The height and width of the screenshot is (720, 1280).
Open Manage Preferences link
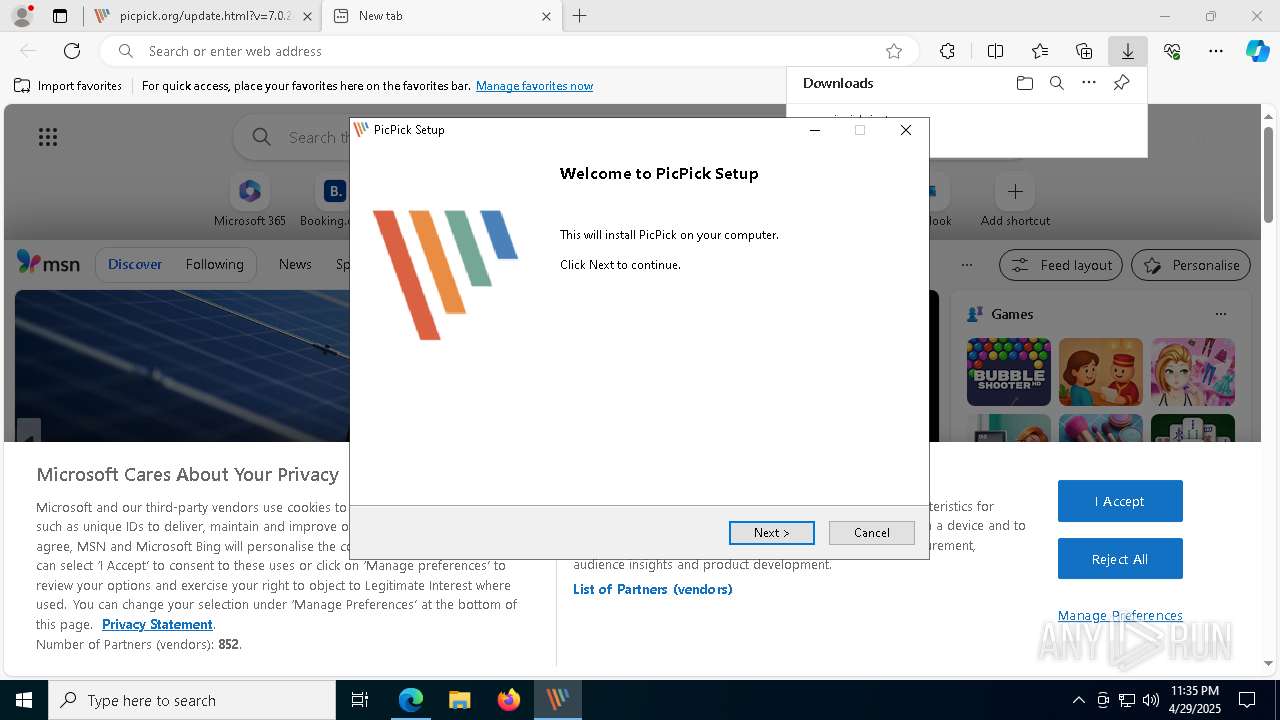coord(1120,615)
